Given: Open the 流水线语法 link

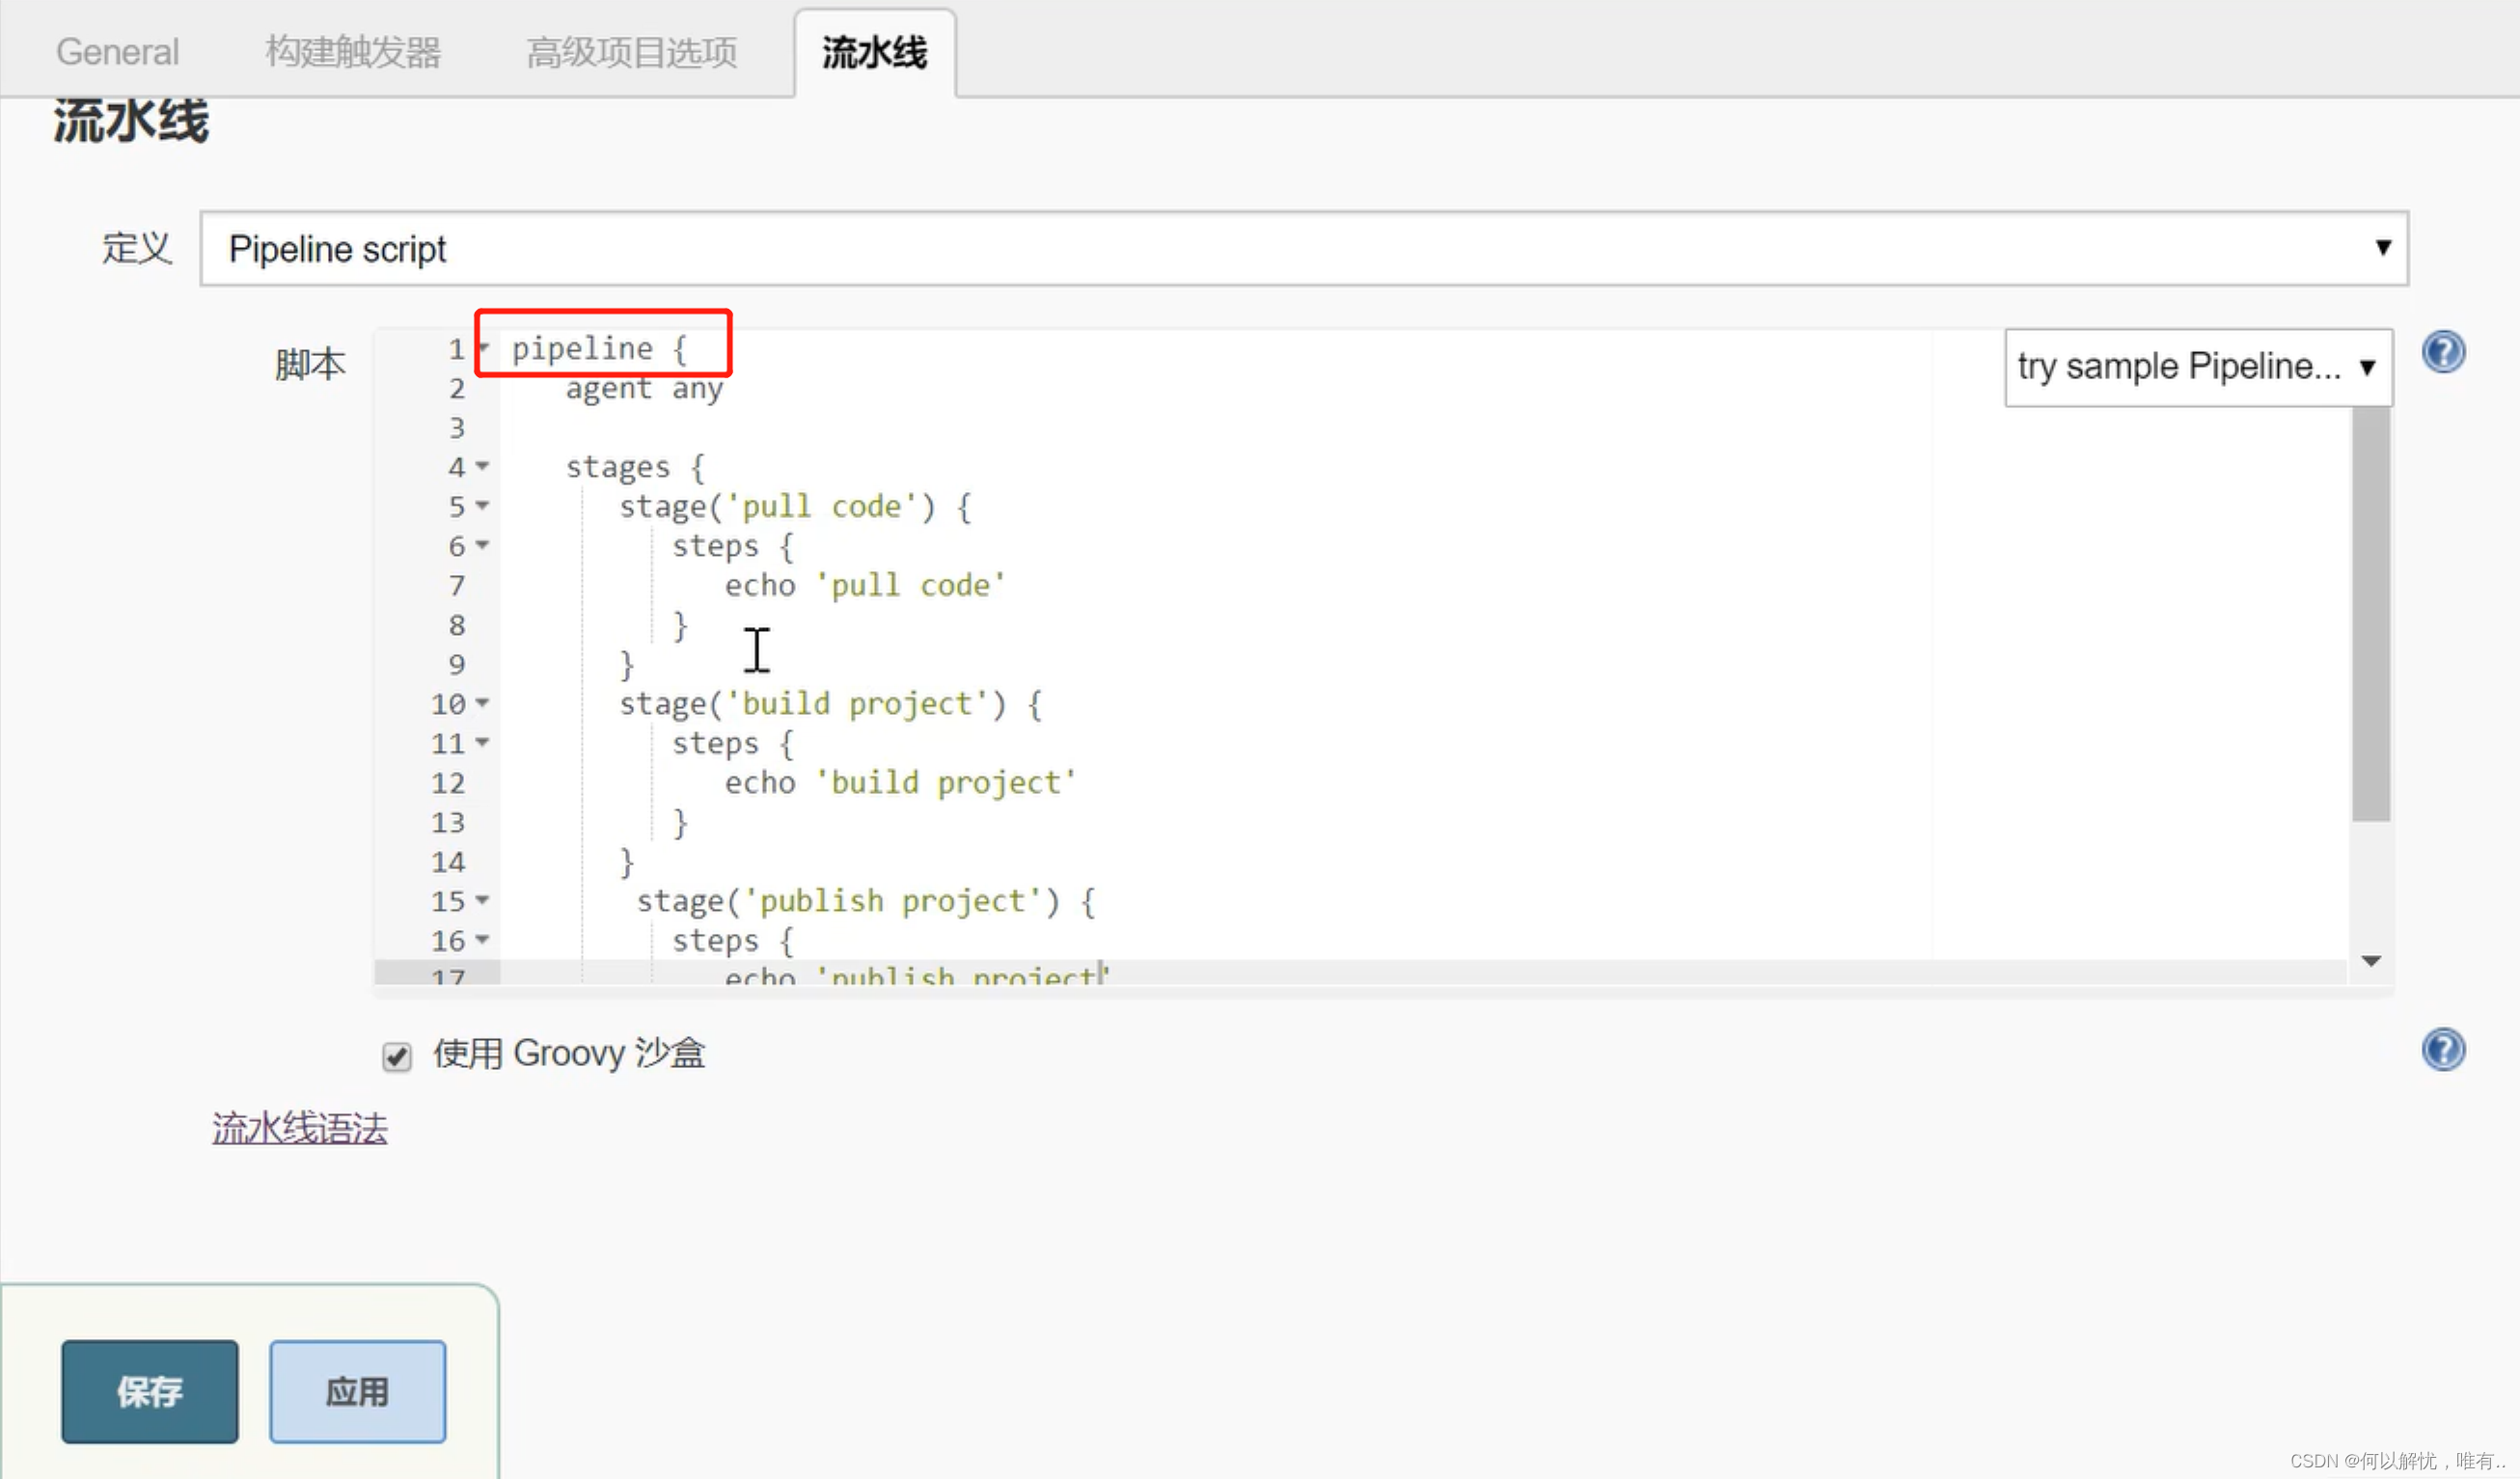Looking at the screenshot, I should [x=299, y=1127].
